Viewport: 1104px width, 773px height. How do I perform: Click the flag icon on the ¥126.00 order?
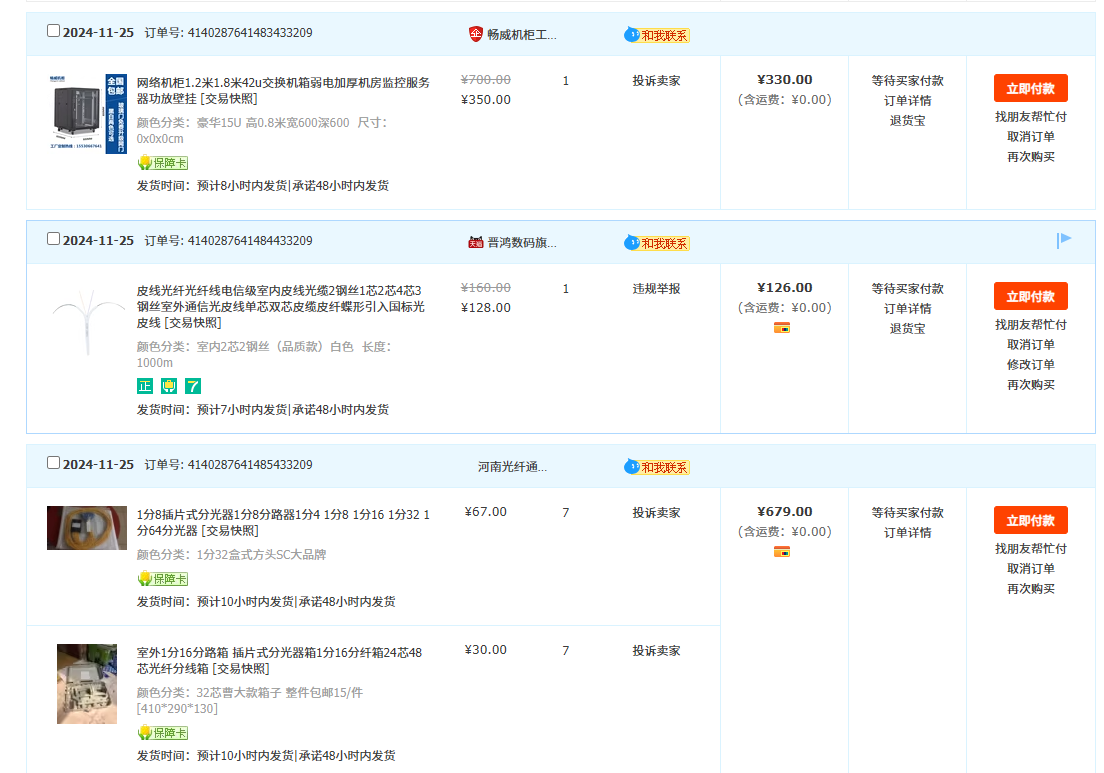point(1064,240)
